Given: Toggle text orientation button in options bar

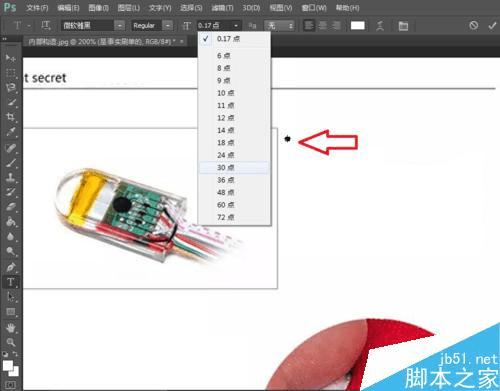Looking at the screenshot, I should pos(46,25).
